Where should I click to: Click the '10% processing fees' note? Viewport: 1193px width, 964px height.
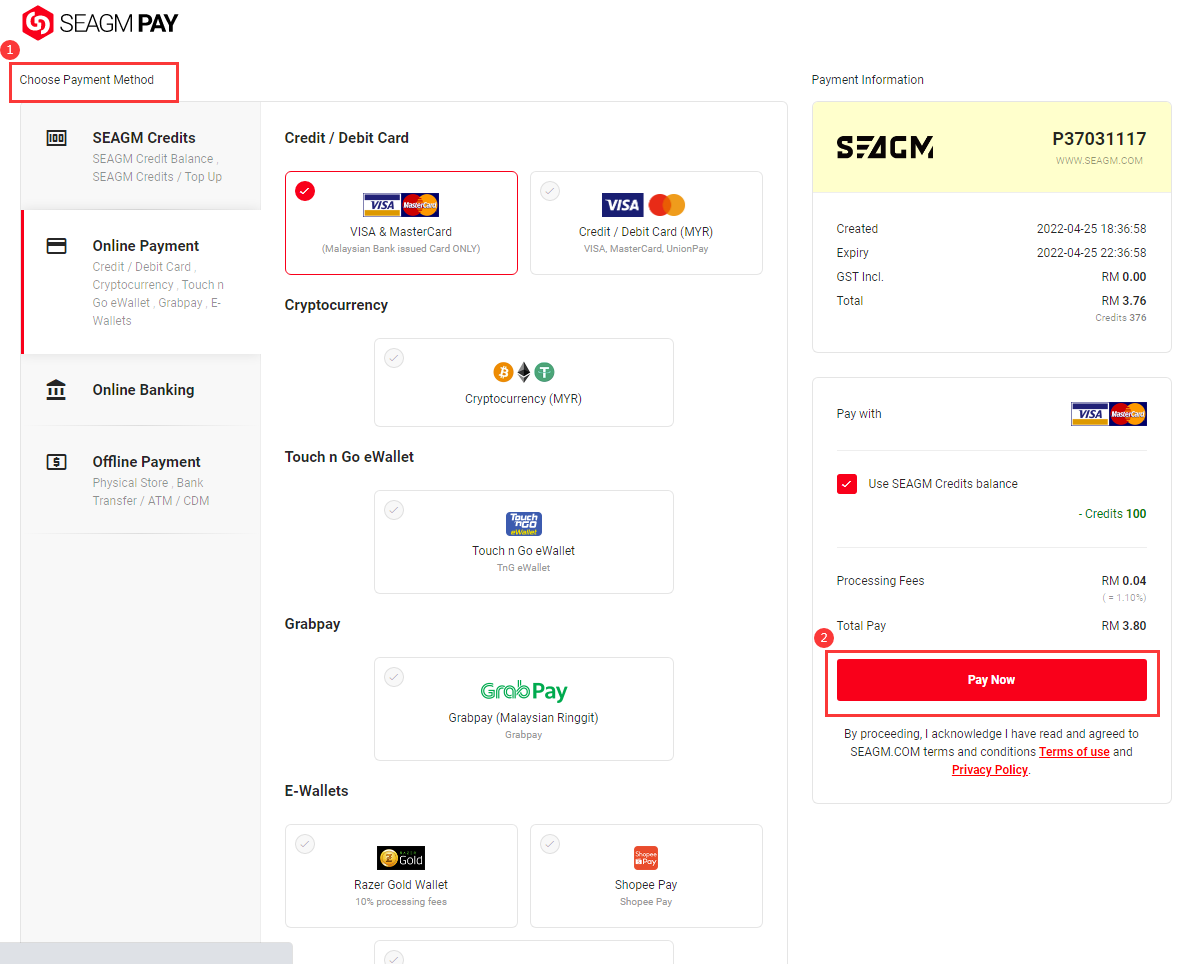(x=401, y=902)
